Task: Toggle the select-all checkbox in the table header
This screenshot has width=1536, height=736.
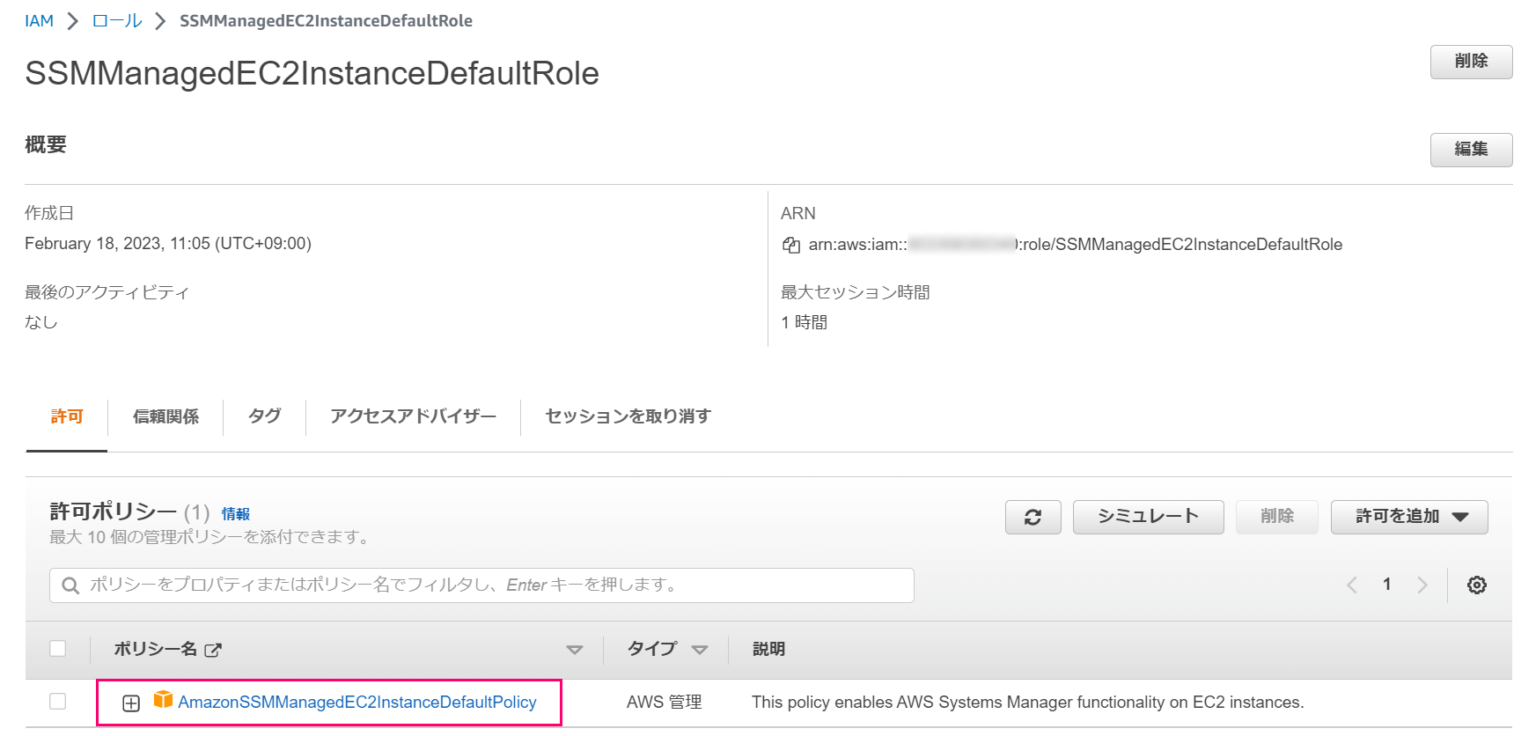Action: (x=57, y=648)
